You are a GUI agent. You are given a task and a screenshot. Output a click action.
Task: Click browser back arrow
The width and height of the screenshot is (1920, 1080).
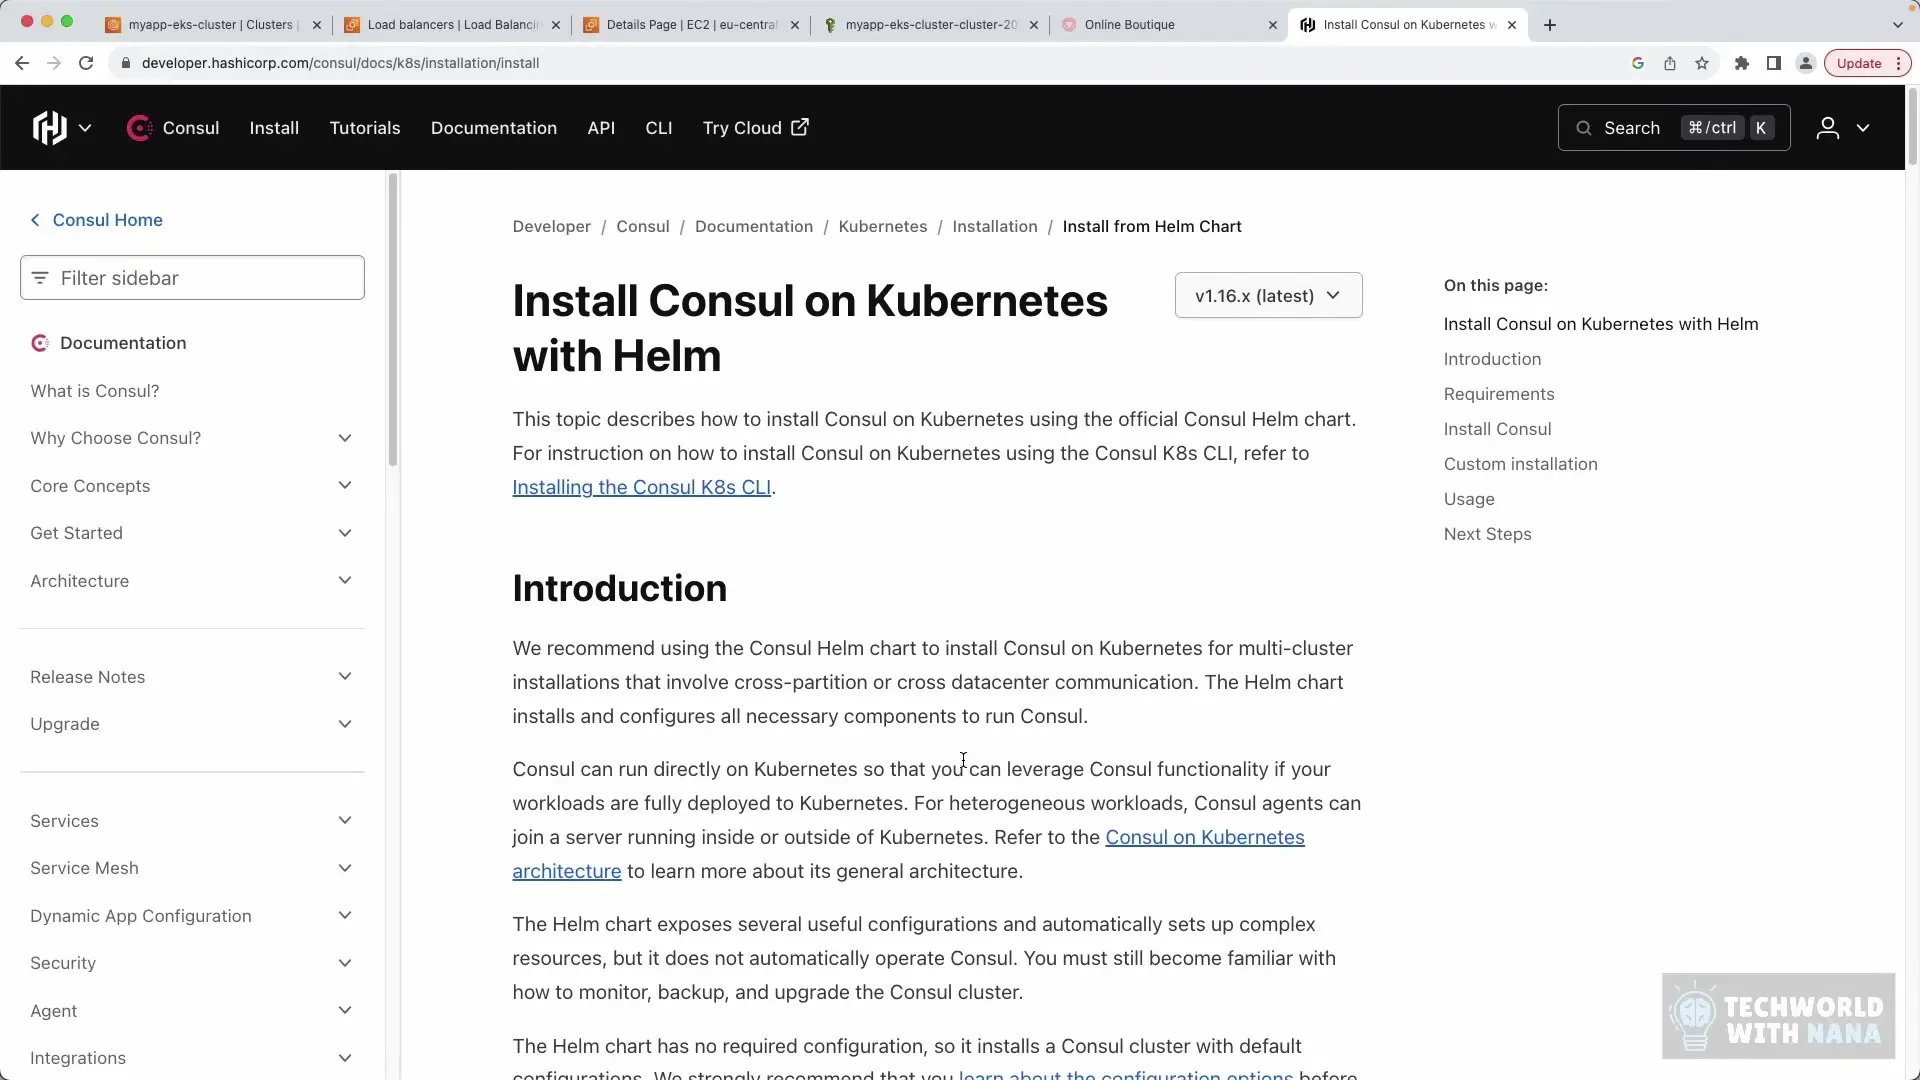pyautogui.click(x=22, y=63)
